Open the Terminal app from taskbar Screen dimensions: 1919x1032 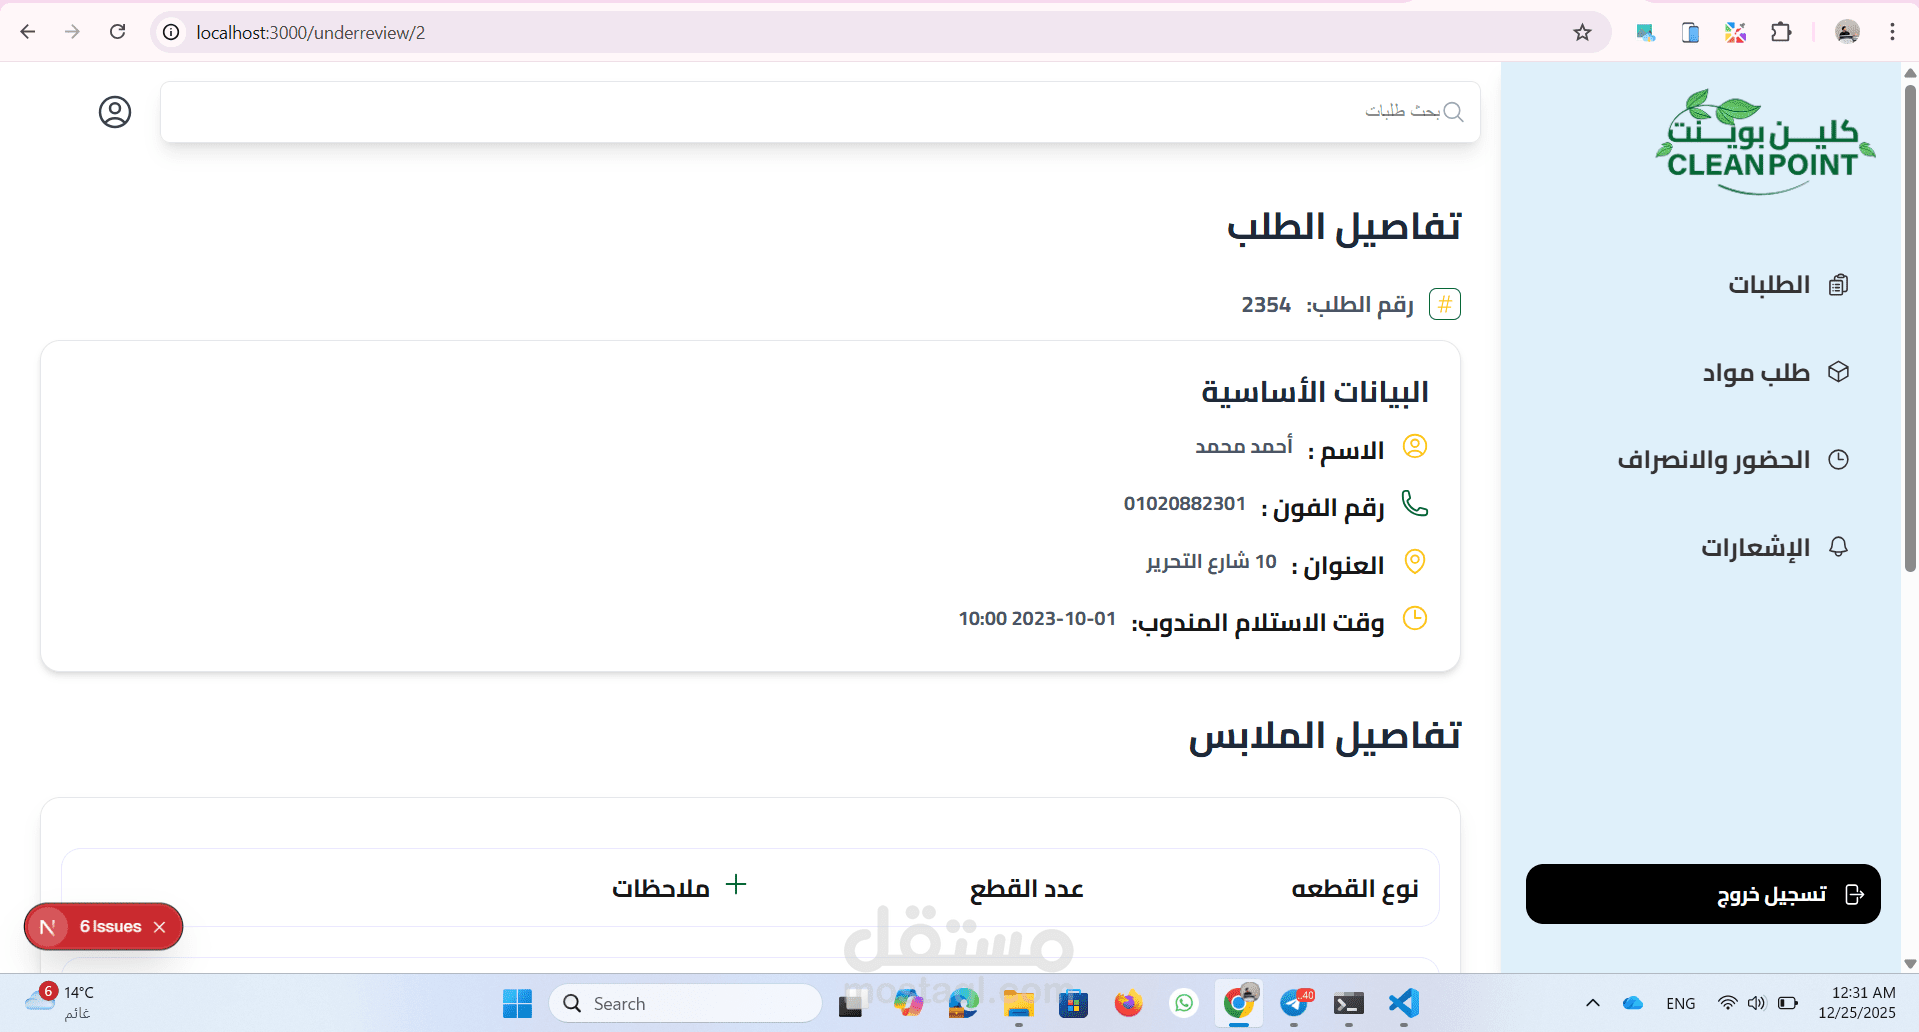[1348, 1003]
